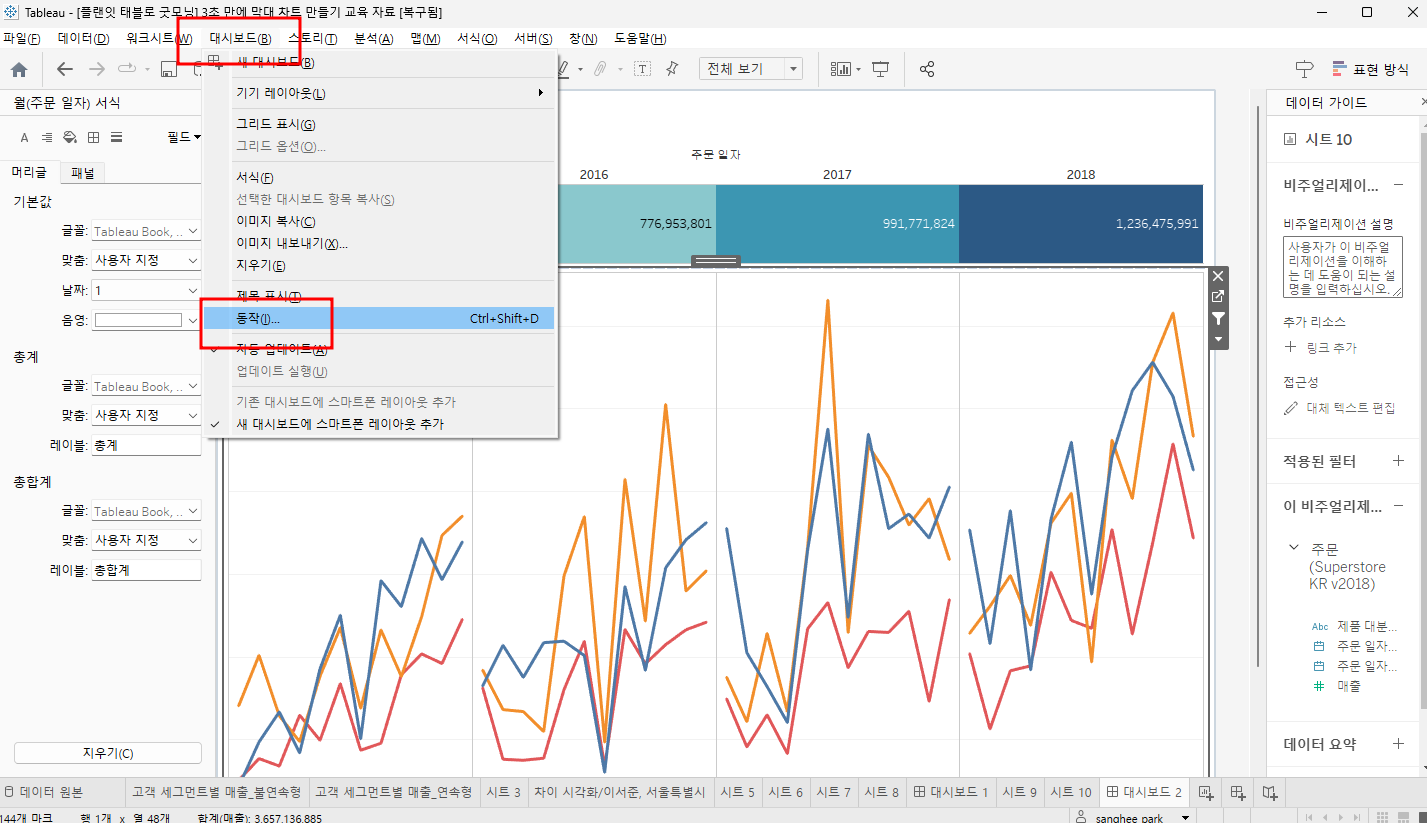Viewport: 1427px width, 823px height.
Task: Click the pin fix-axes icon in toolbar
Action: (672, 69)
